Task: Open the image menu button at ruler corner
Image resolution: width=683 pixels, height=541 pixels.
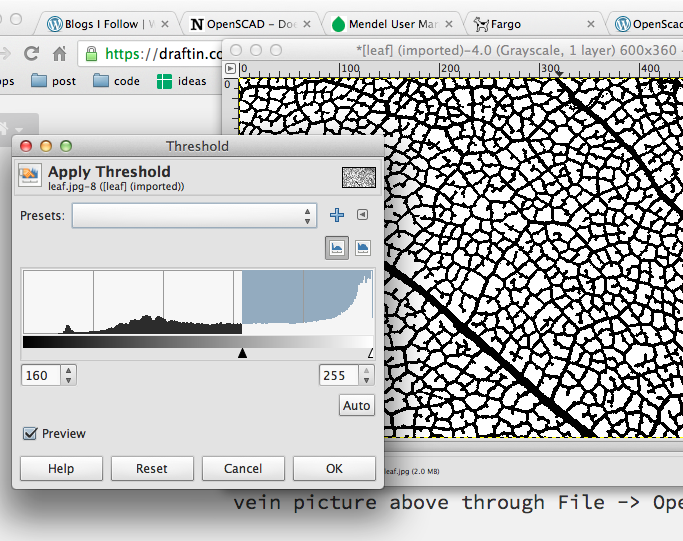Action: coord(231,69)
